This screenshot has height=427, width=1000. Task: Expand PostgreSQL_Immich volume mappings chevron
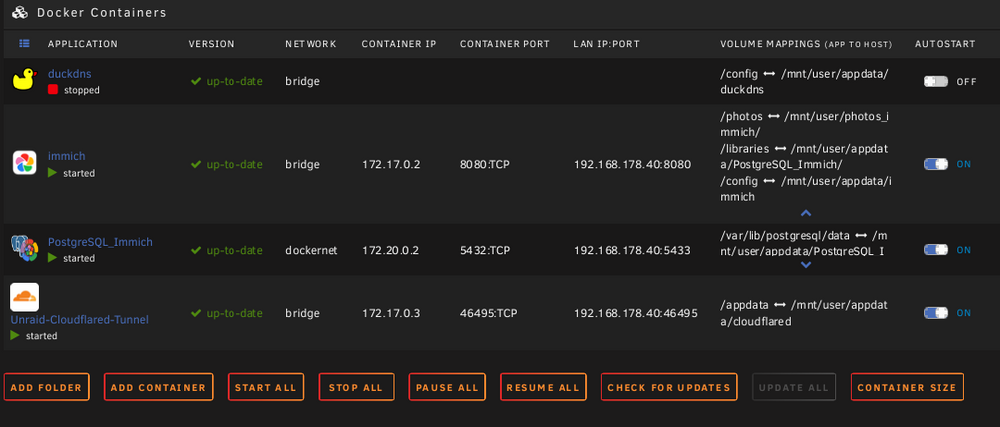(805, 264)
